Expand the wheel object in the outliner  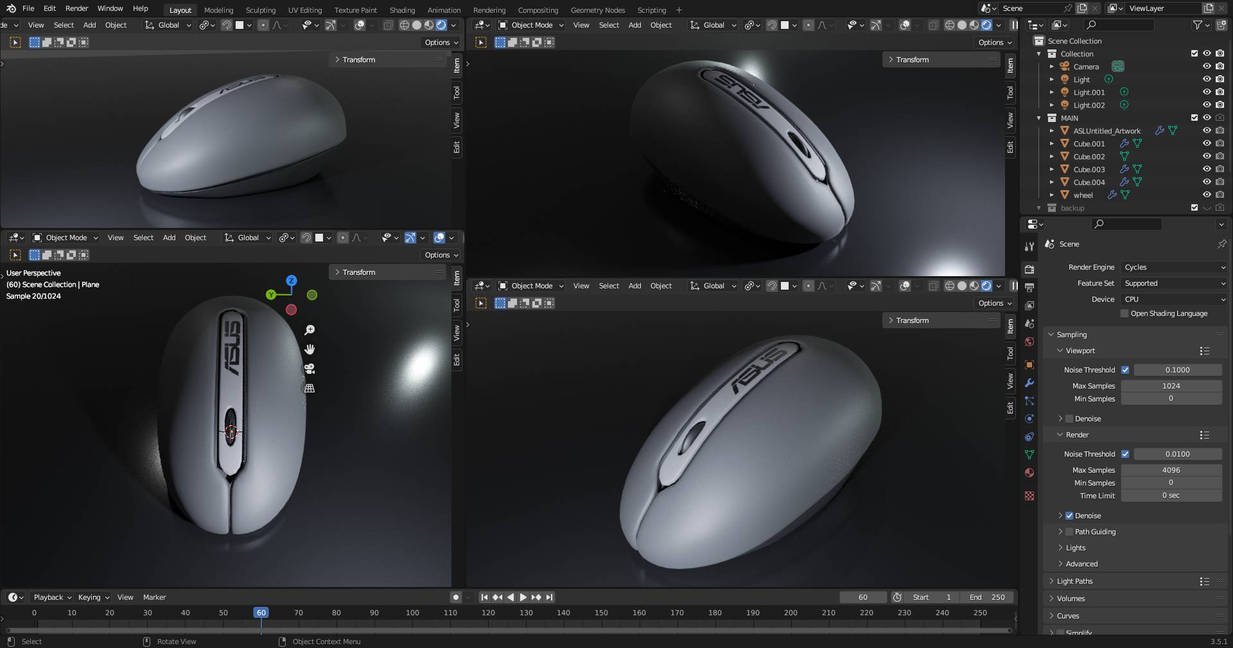1051,195
